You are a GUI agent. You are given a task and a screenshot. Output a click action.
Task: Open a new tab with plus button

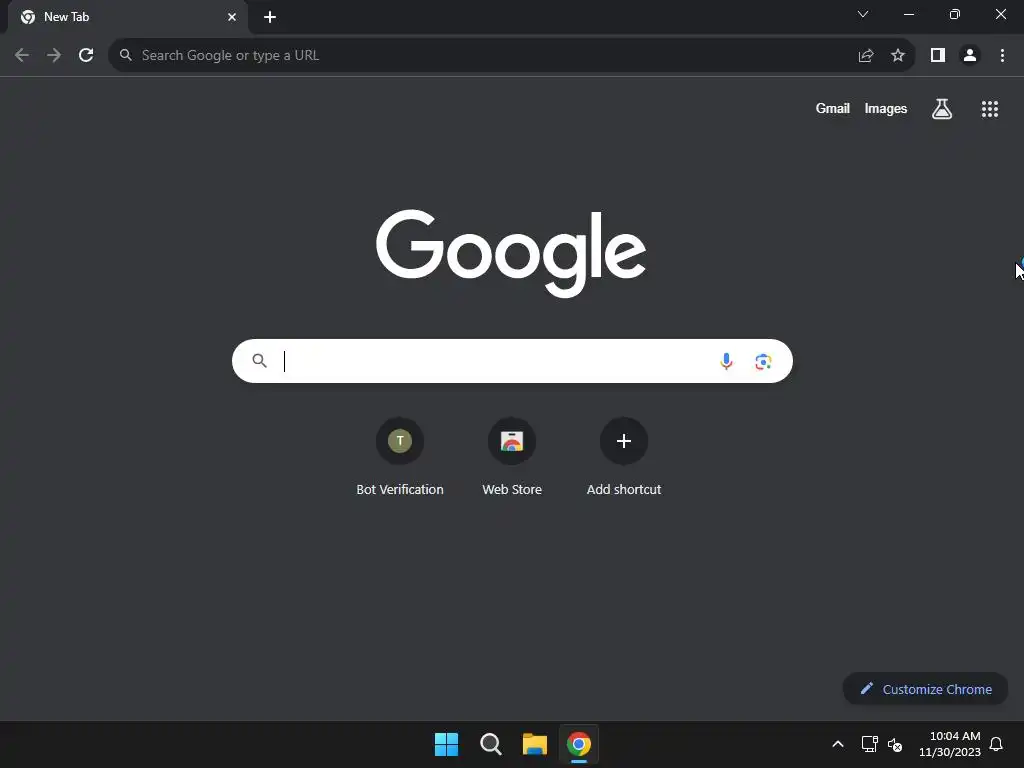(270, 17)
